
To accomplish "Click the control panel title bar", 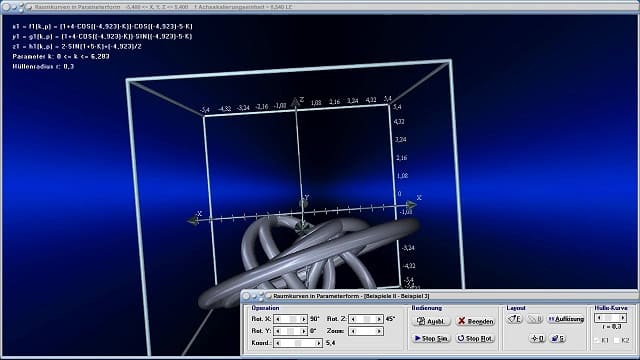I will pyautogui.click(x=439, y=296).
